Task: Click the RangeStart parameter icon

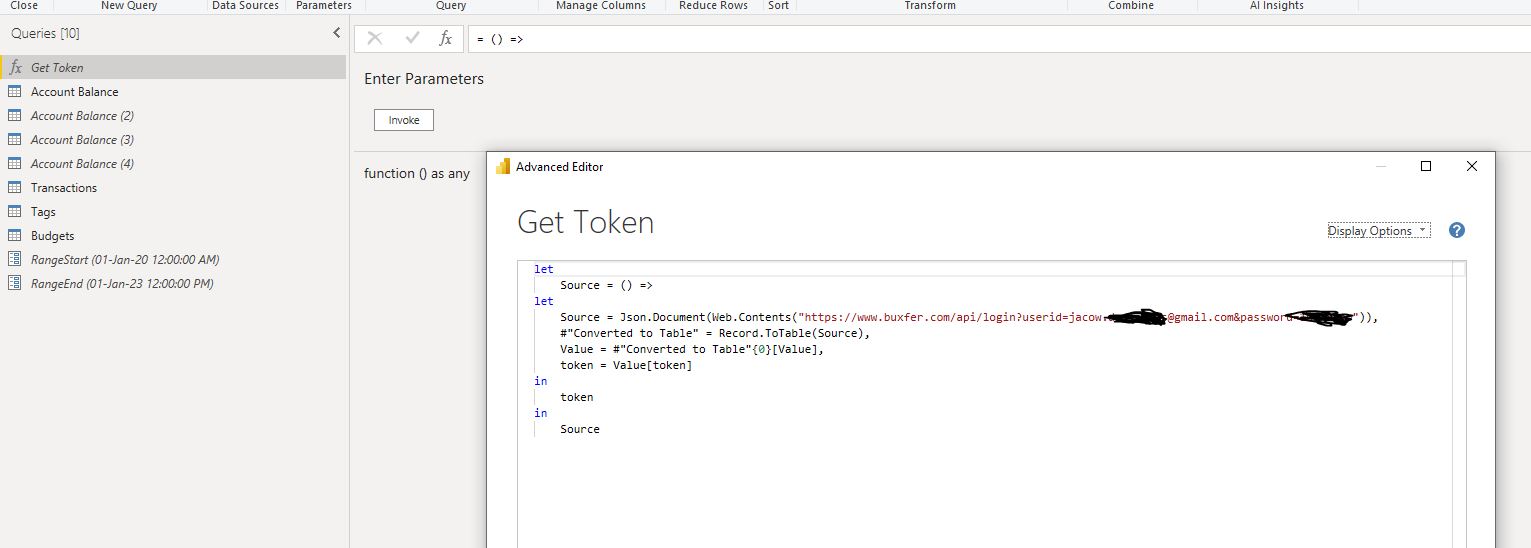Action: tap(15, 259)
